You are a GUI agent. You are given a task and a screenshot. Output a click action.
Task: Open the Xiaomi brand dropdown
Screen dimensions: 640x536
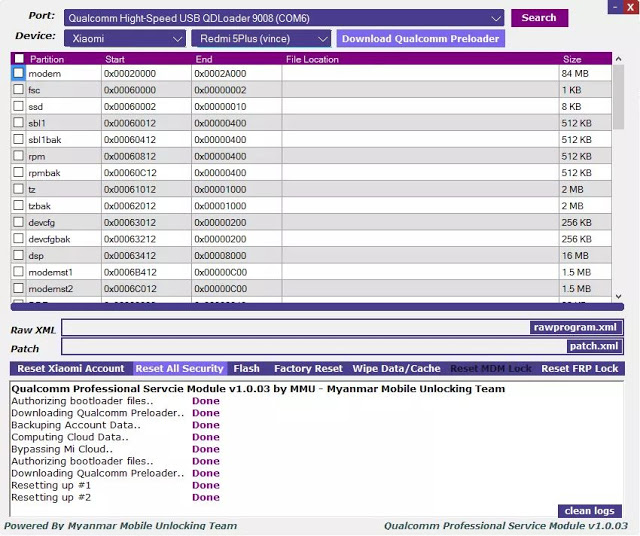[x=125, y=39]
